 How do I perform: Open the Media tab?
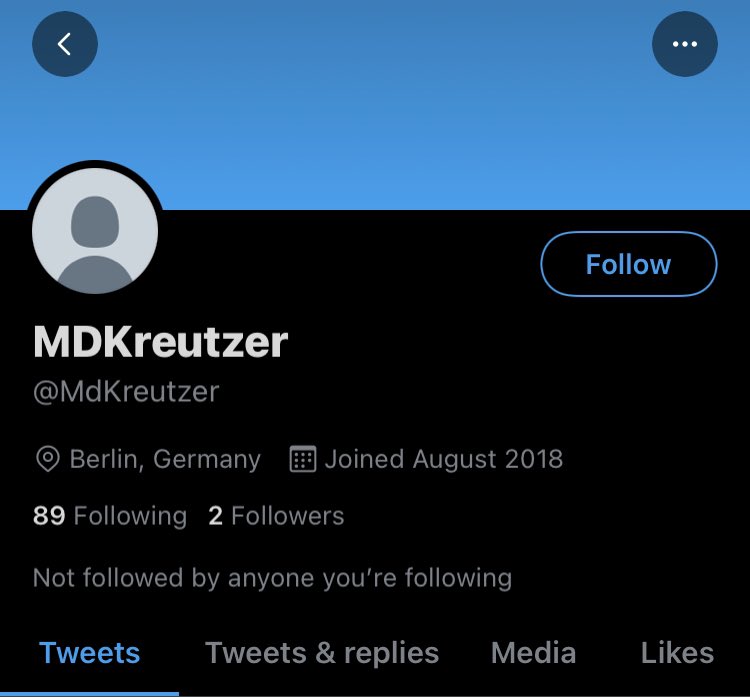point(533,653)
